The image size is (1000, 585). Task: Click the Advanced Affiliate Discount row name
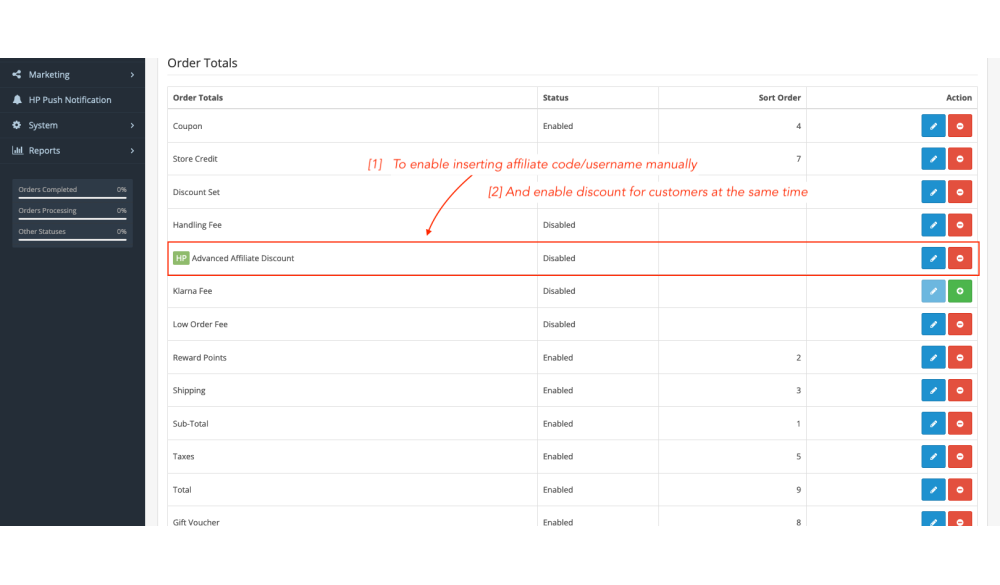click(x=243, y=258)
